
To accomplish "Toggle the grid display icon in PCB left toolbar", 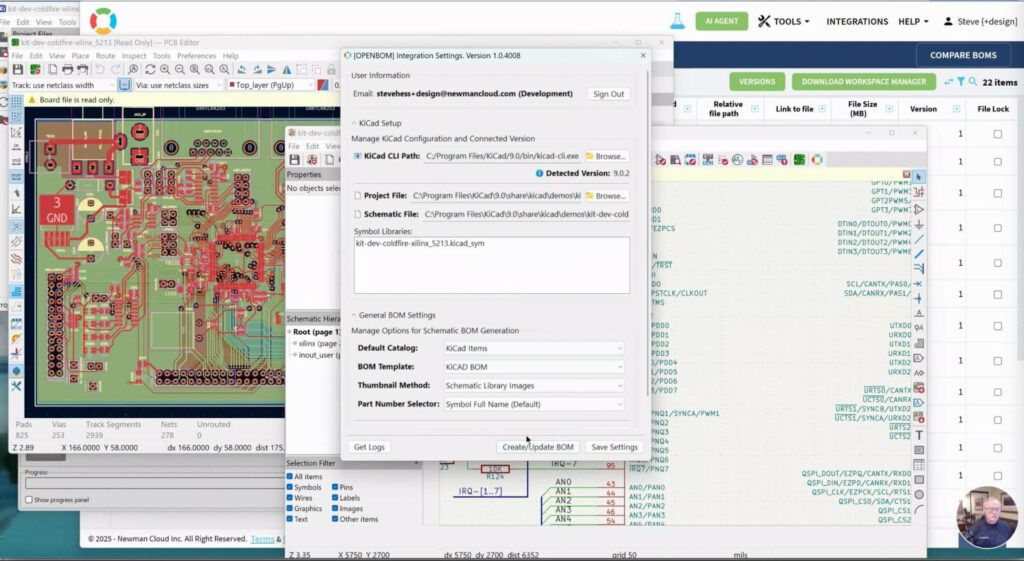I will click(16, 101).
